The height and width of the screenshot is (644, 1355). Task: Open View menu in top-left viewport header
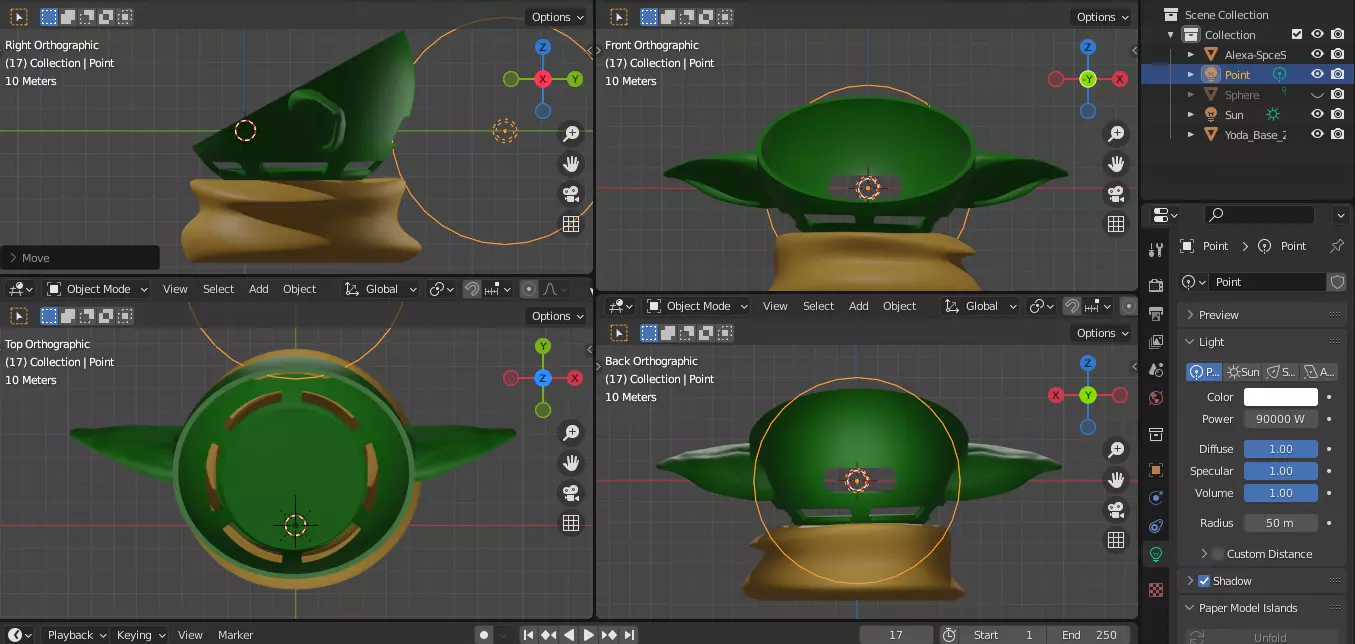175,289
